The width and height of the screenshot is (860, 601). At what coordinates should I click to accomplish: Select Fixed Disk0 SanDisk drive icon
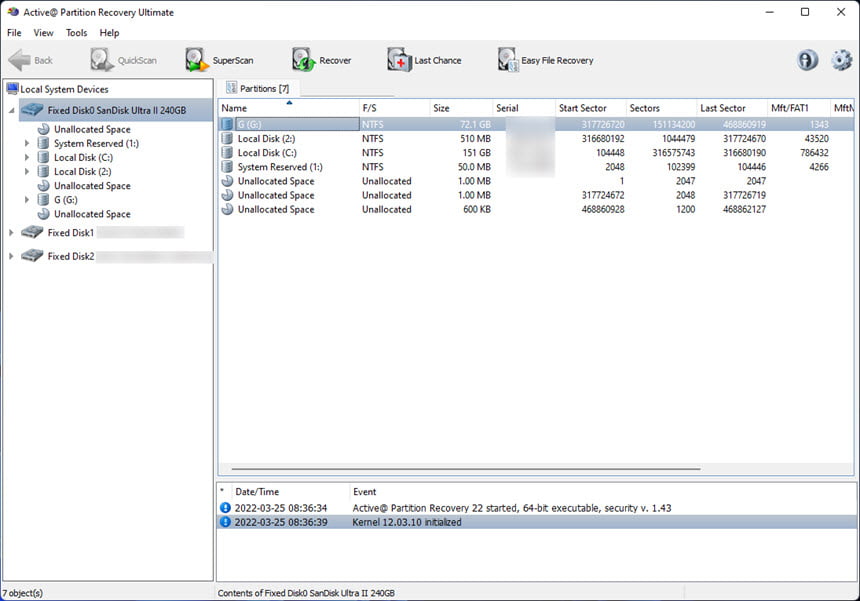[32, 110]
